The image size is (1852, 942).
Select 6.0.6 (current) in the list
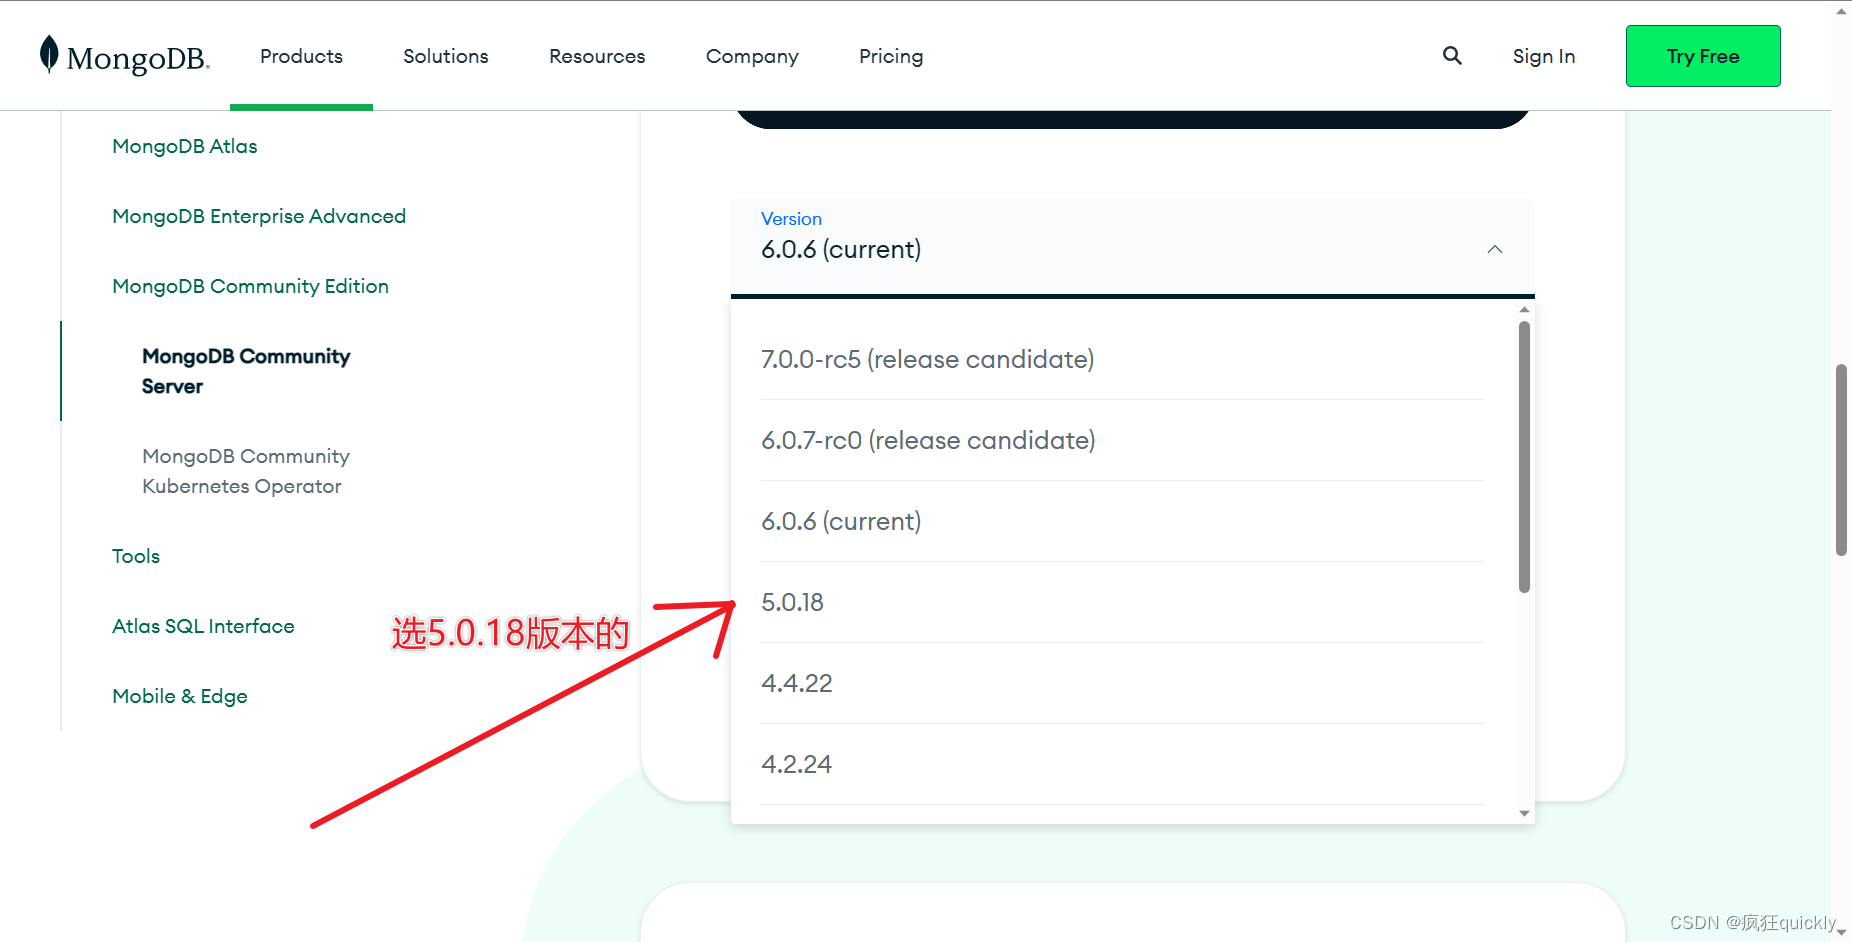[1122, 521]
